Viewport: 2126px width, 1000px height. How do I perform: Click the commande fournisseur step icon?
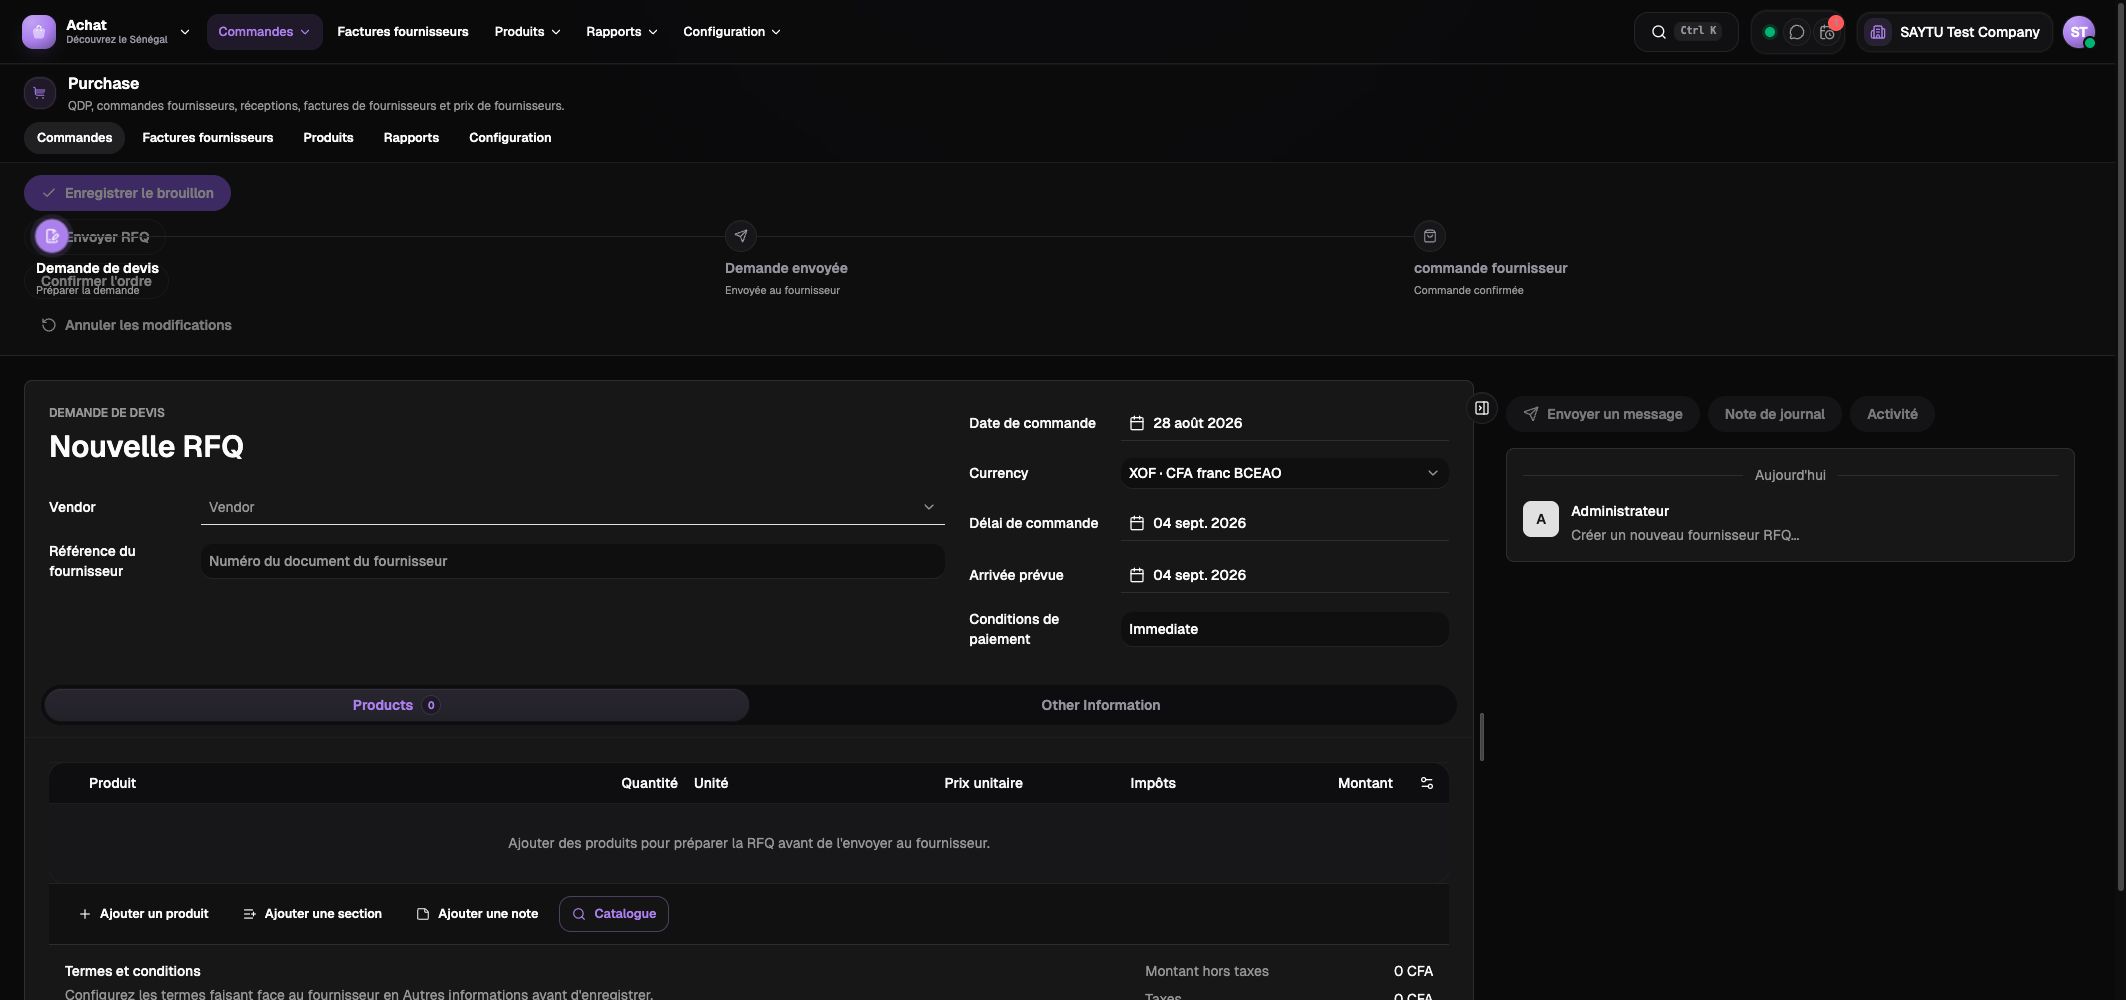(1430, 236)
